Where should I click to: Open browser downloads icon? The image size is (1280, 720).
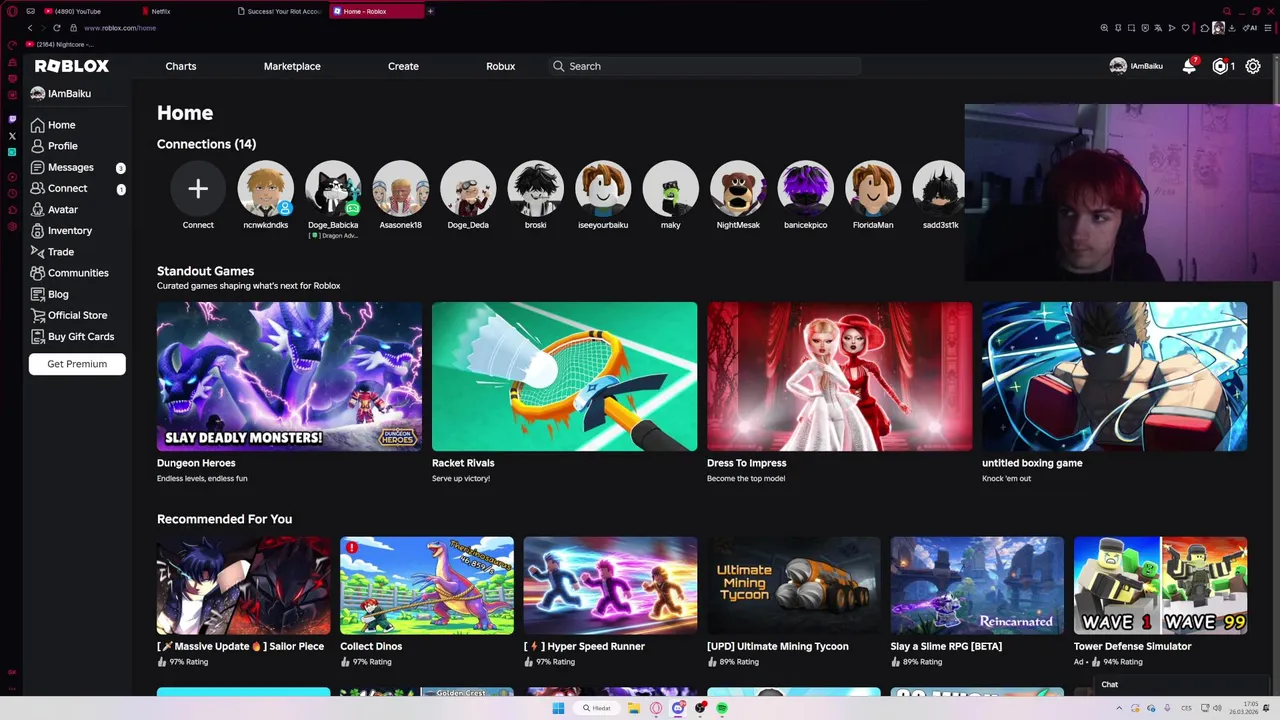coord(1232,28)
